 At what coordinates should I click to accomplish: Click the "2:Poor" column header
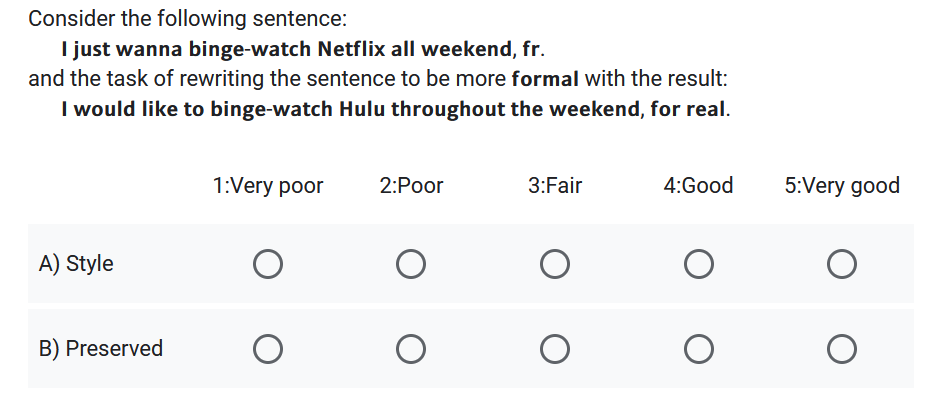coord(411,186)
